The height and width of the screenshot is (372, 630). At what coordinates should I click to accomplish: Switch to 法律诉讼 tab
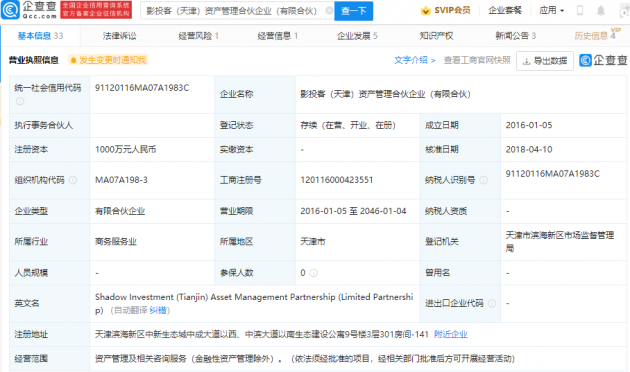(120, 36)
